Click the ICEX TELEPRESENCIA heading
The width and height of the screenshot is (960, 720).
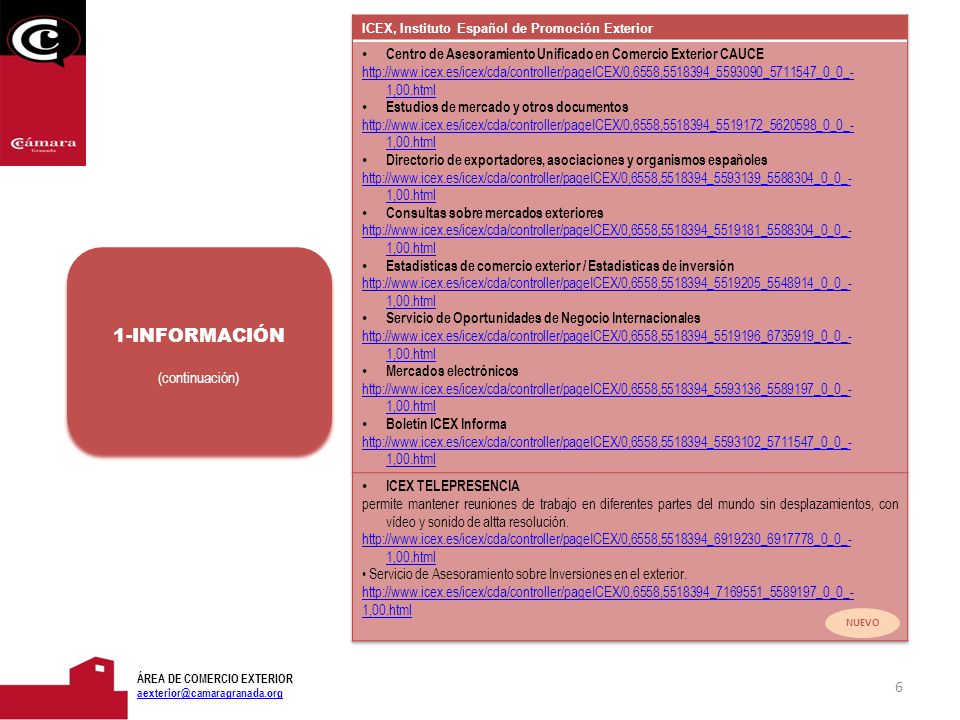coord(452,486)
